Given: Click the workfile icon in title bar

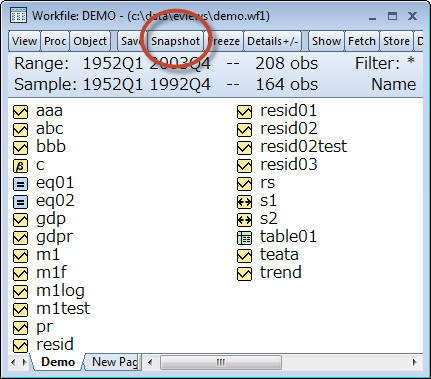Looking at the screenshot, I should (x=18, y=15).
